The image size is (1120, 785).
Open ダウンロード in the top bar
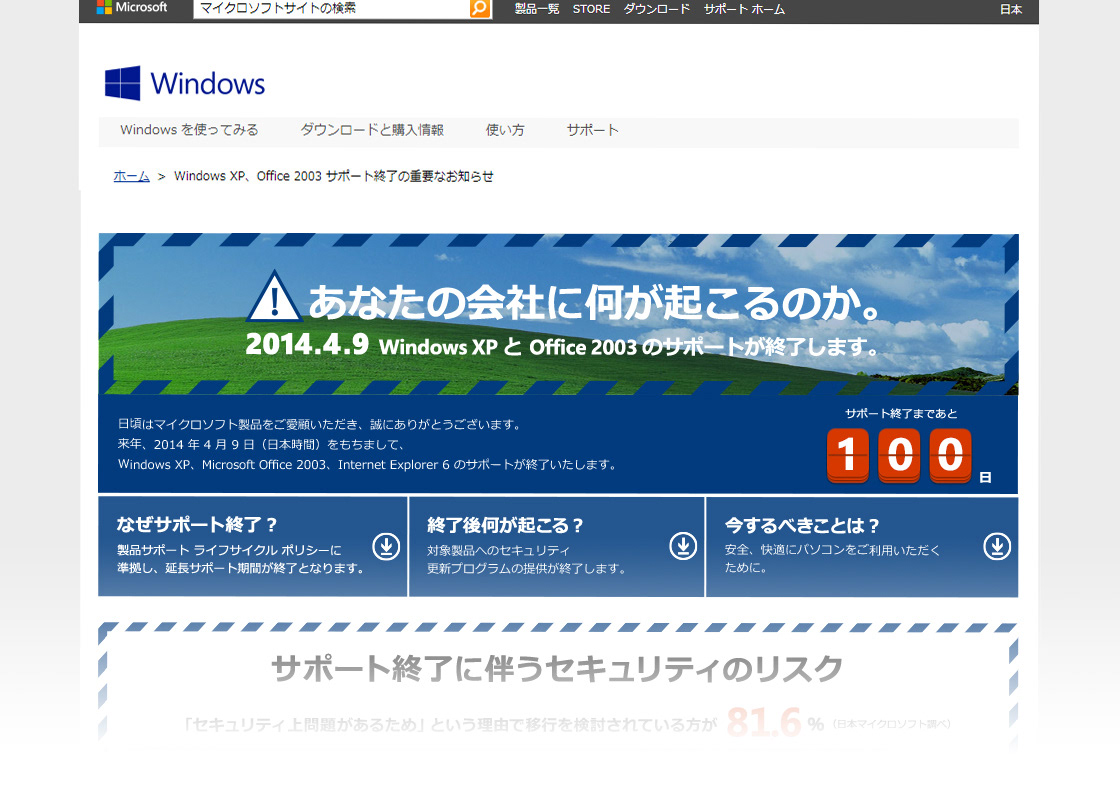656,9
